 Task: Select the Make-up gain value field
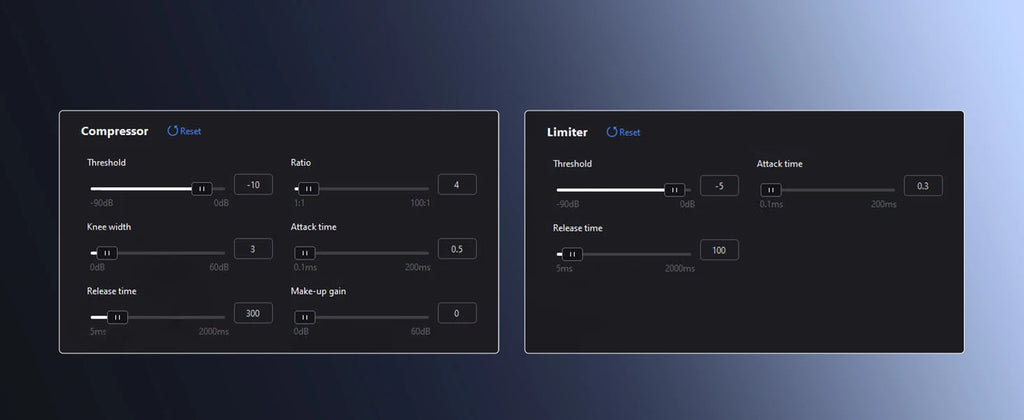coord(457,313)
